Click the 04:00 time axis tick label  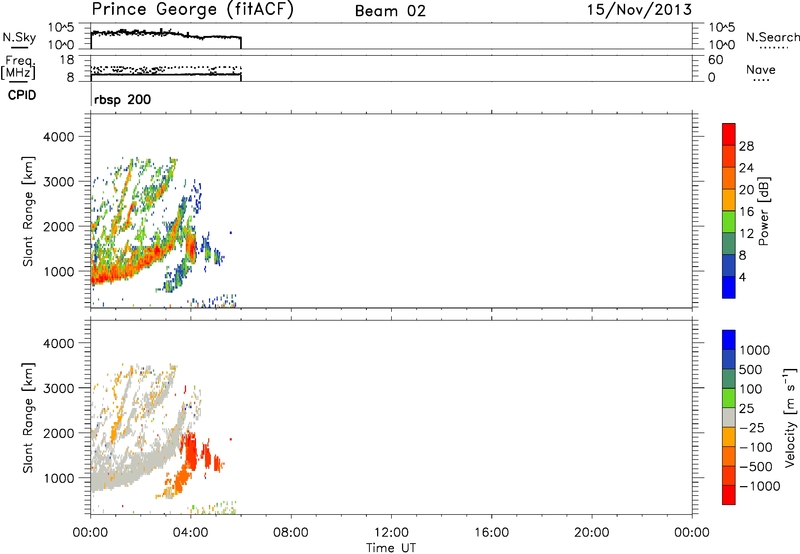(191, 533)
